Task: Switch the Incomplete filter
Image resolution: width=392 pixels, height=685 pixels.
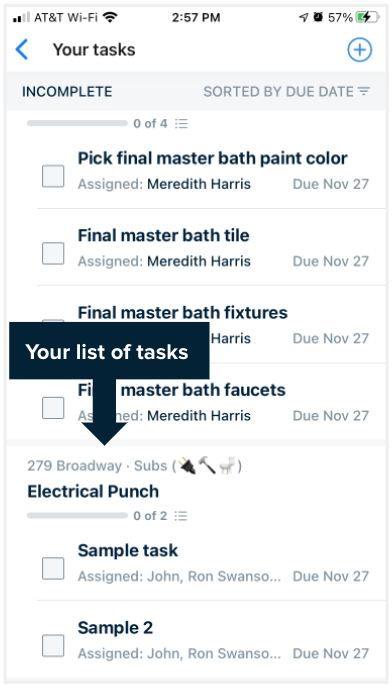Action: [x=67, y=91]
